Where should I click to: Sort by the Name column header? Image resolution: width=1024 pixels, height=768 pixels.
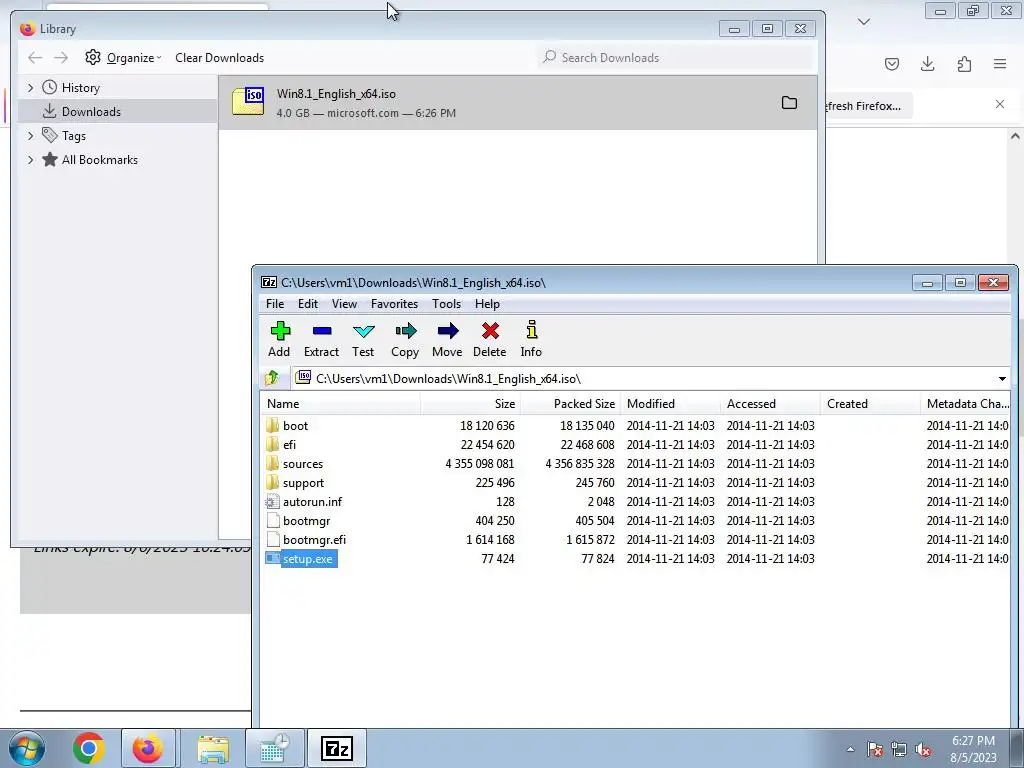click(x=340, y=404)
